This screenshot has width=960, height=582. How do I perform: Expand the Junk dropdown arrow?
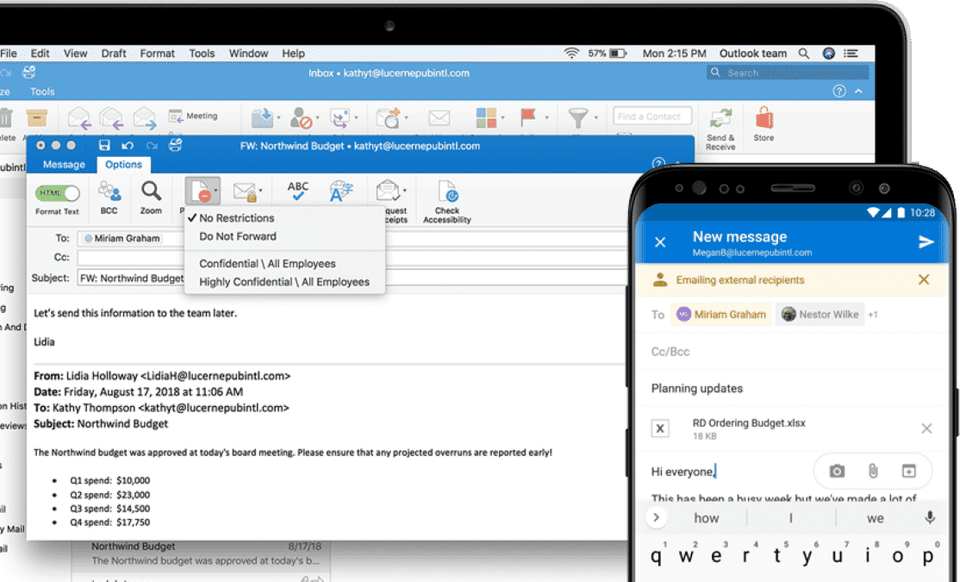pos(318,118)
